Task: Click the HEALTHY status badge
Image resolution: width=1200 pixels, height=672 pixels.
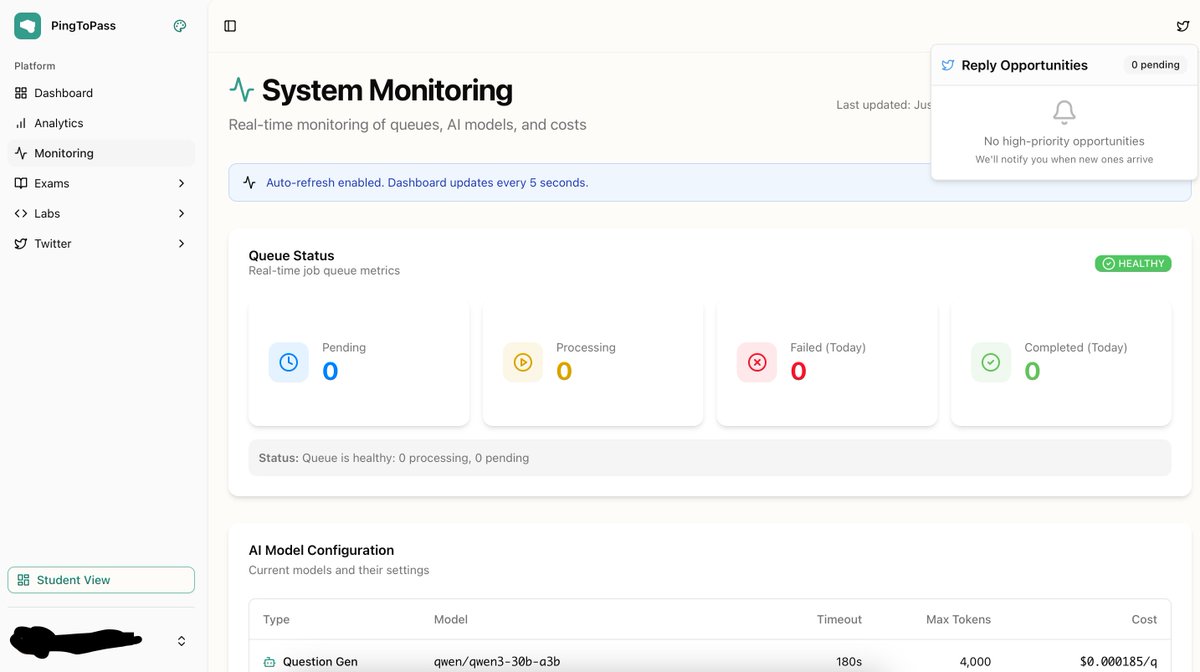Action: click(x=1133, y=264)
